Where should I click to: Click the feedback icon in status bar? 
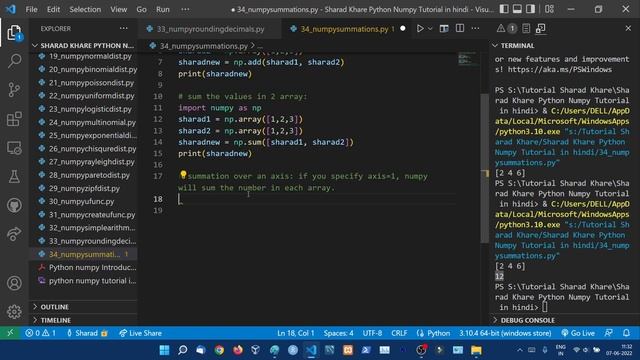pyautogui.click(x=609, y=333)
